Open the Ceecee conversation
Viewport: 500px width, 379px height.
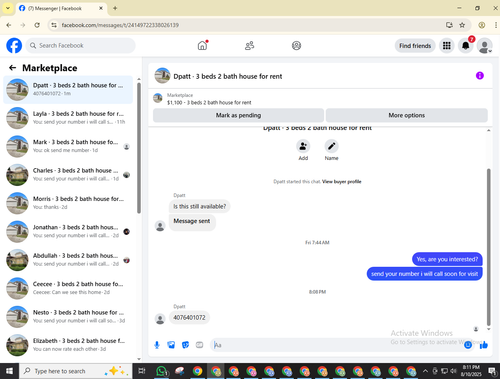coord(68,288)
